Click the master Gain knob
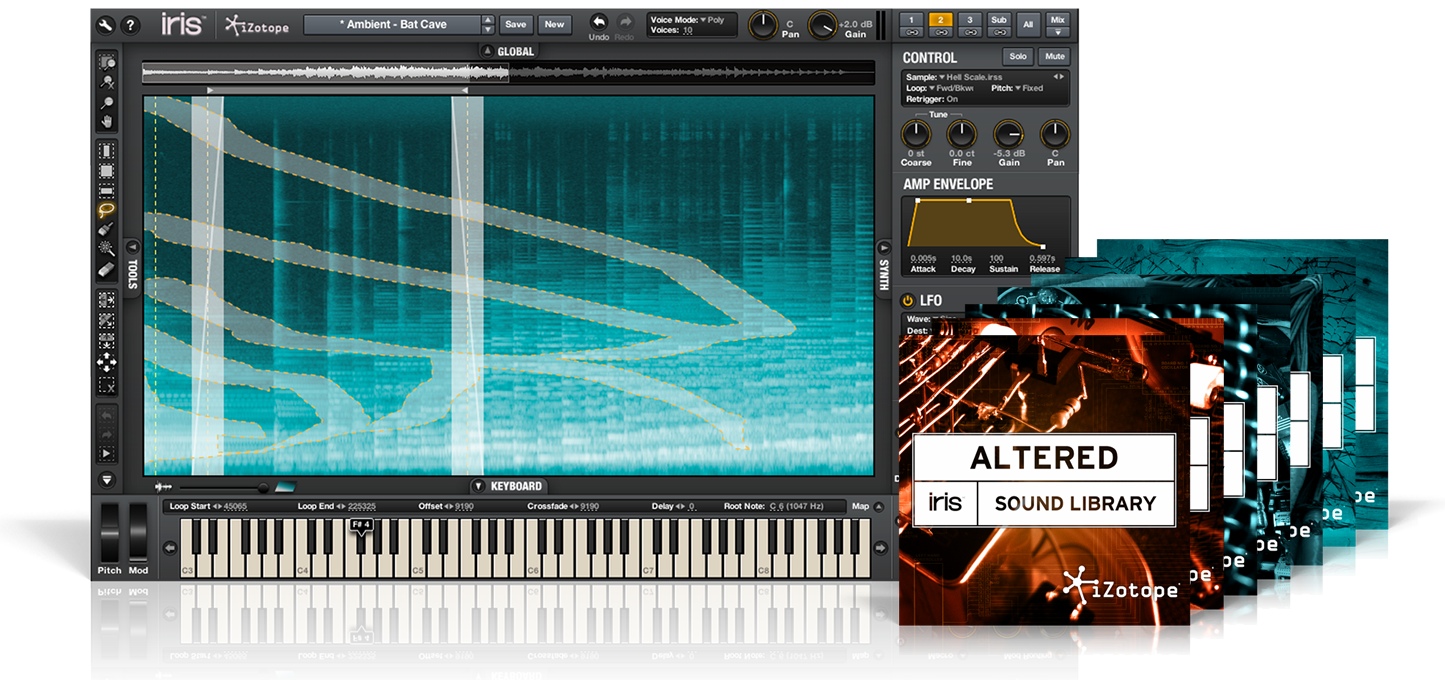The image size is (1445, 680). [x=823, y=25]
